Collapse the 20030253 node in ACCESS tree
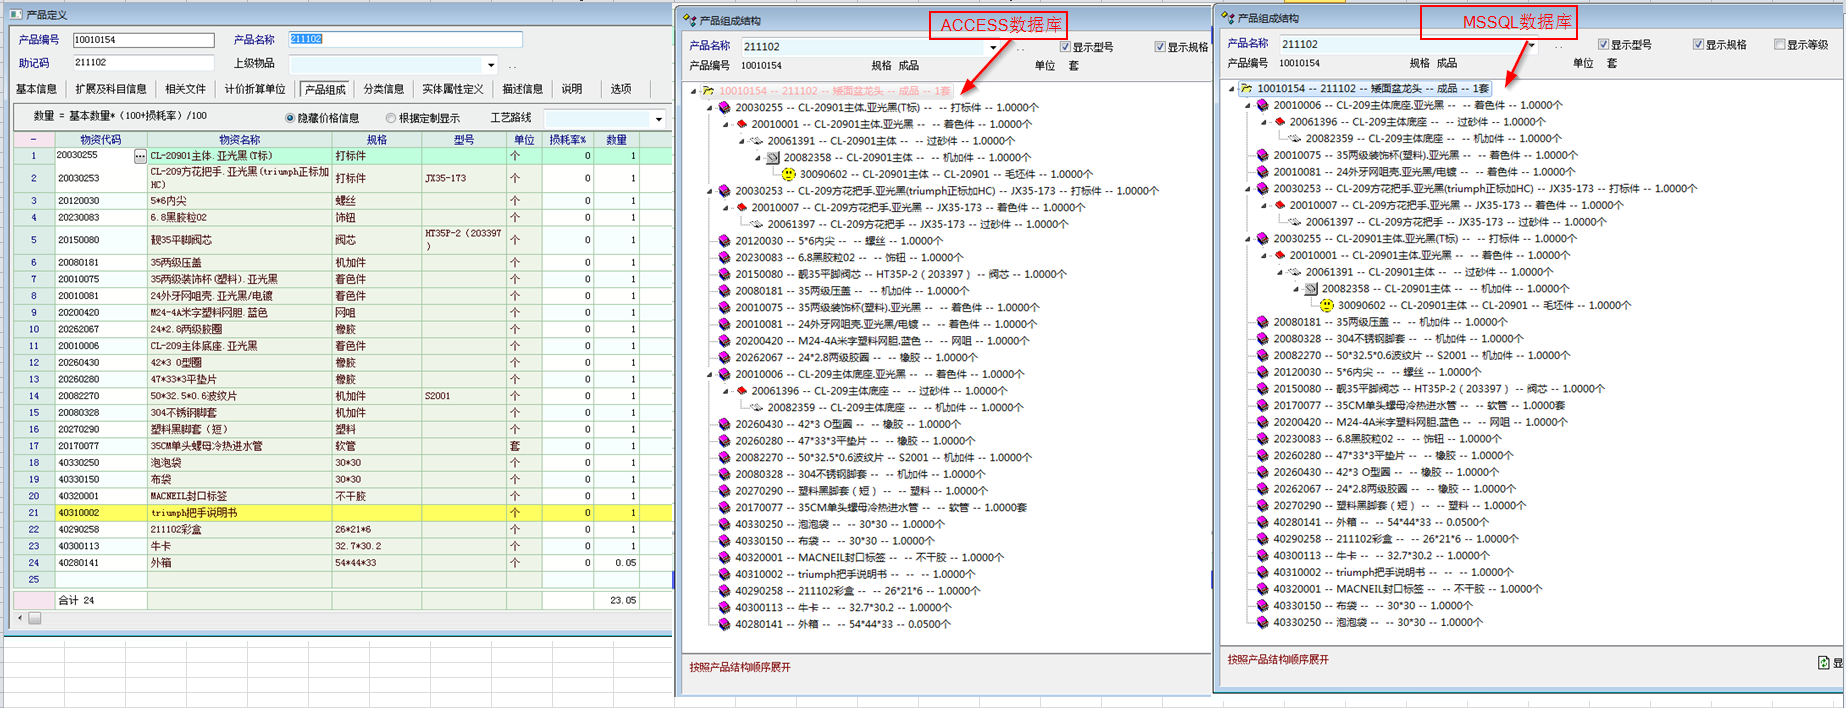Viewport: 1846px width, 708px height. 710,191
